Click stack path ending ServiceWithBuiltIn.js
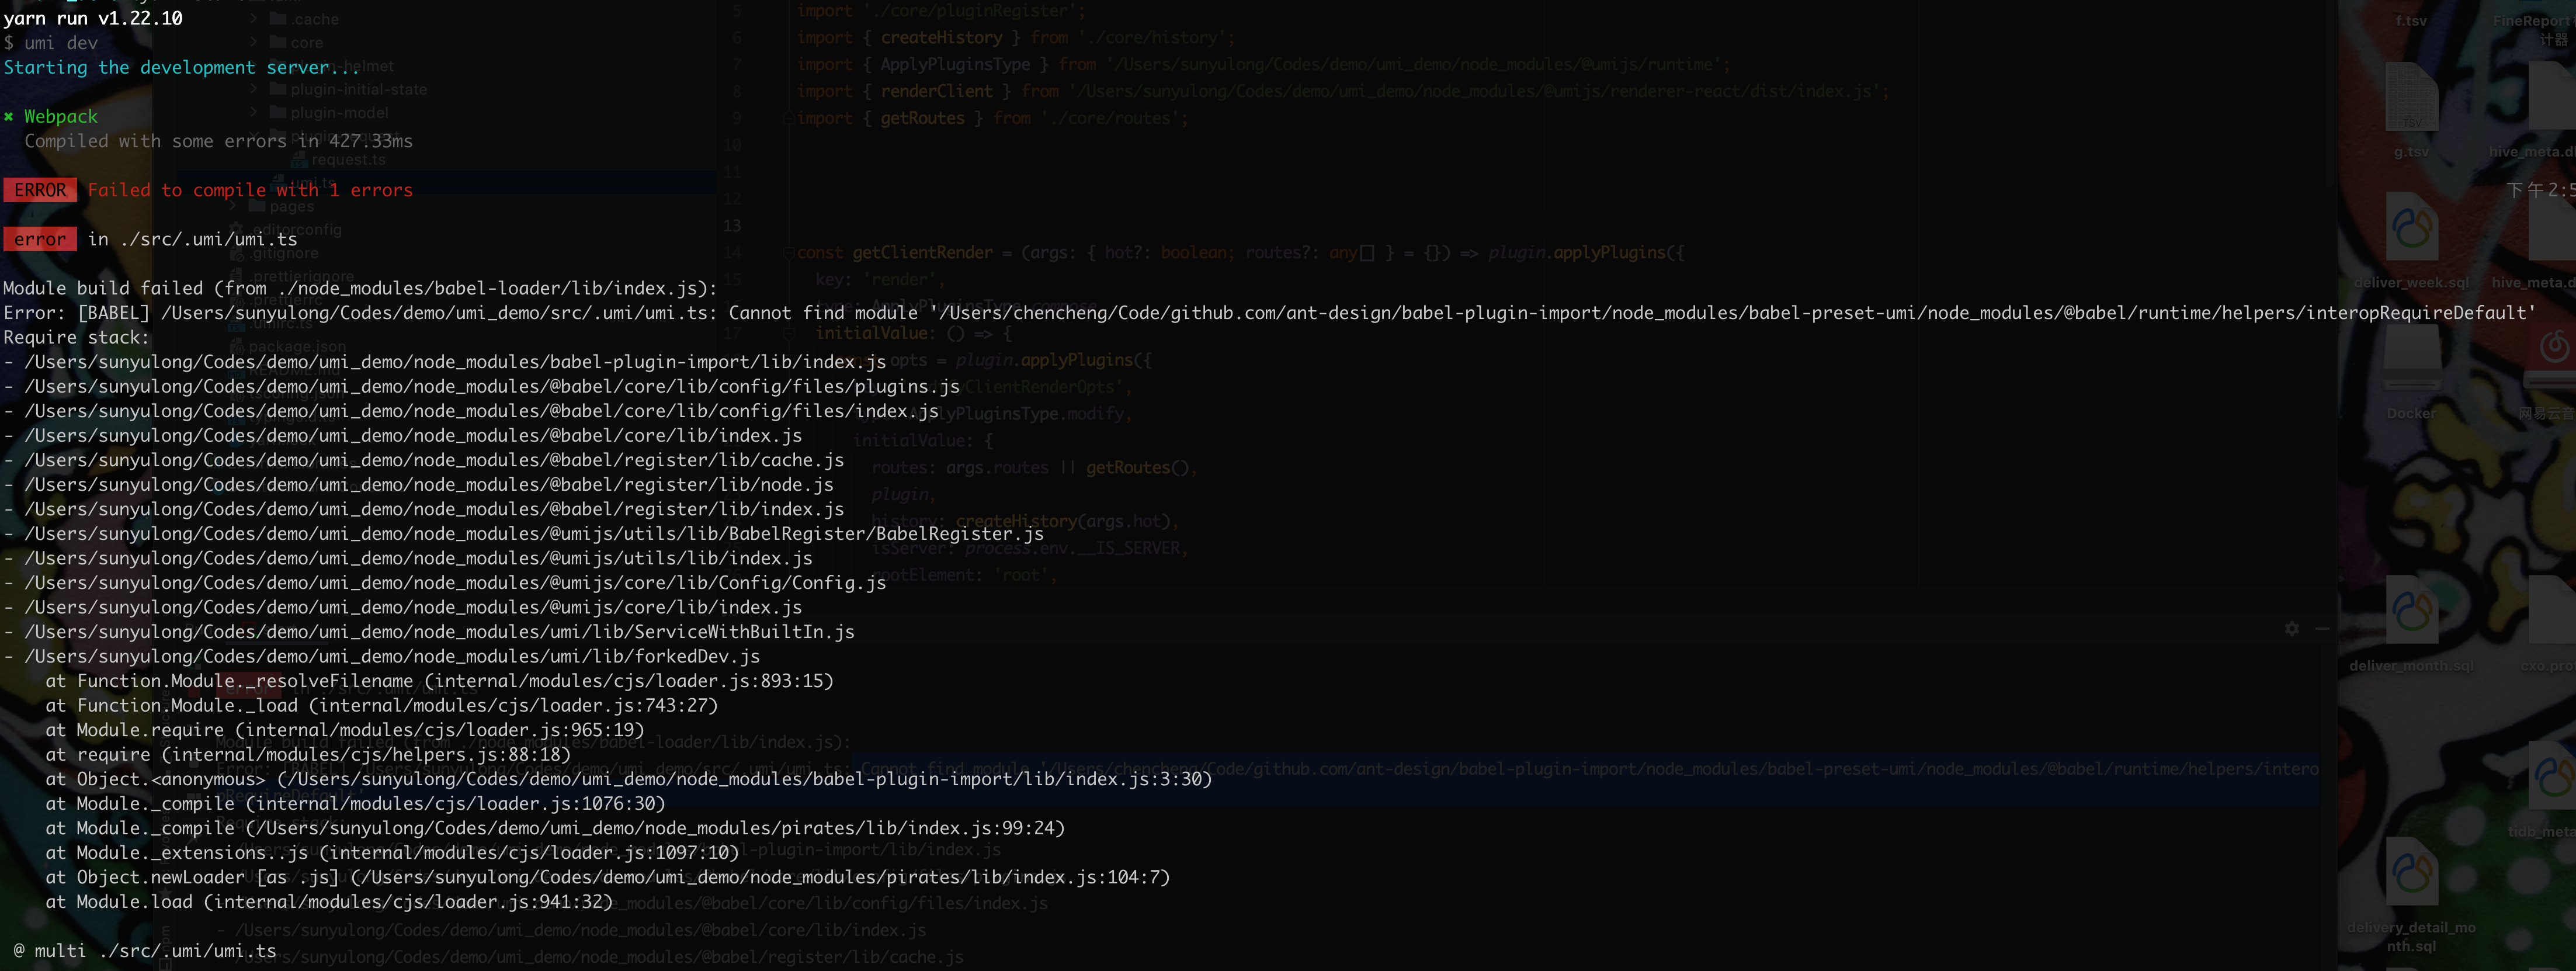The width and height of the screenshot is (2576, 971). point(429,631)
